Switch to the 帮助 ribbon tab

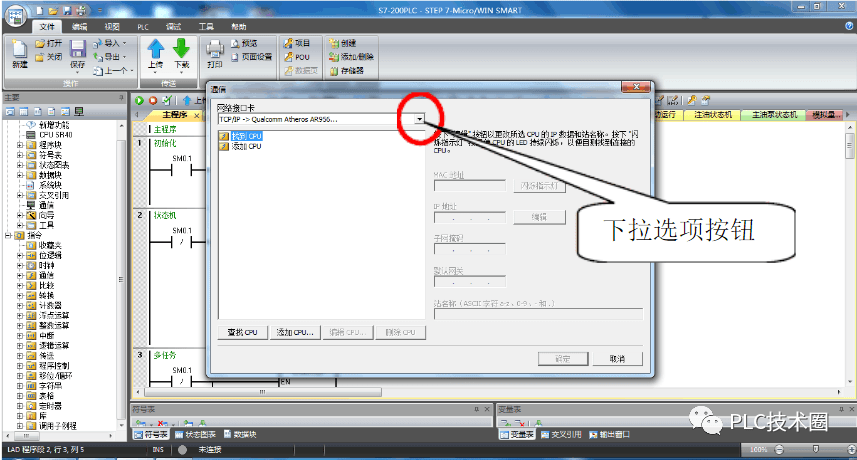(239, 27)
